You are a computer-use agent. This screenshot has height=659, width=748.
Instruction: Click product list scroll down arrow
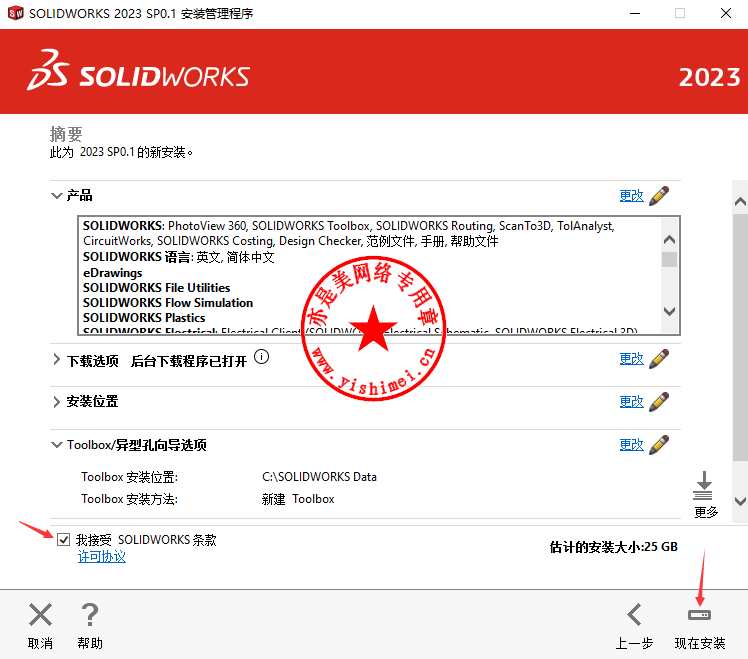tap(669, 311)
